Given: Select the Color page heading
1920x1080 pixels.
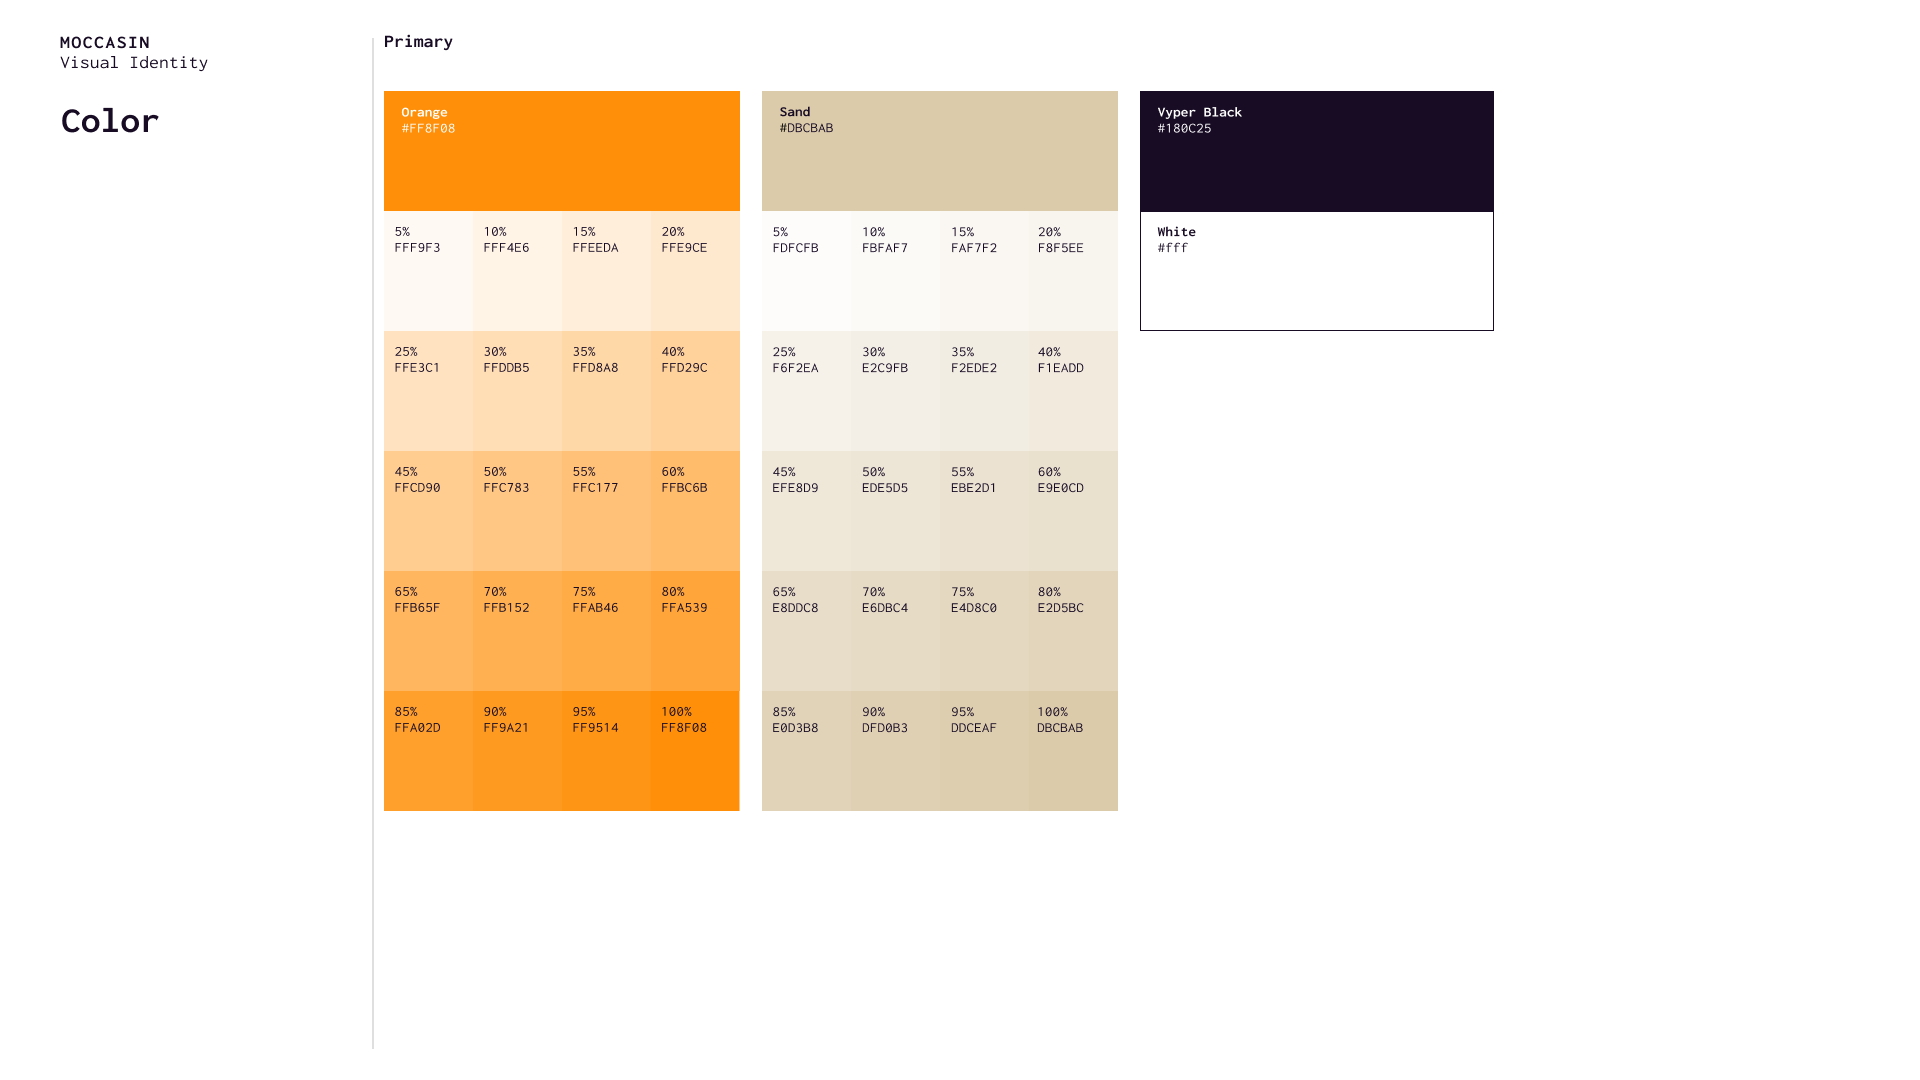Looking at the screenshot, I should (x=110, y=121).
